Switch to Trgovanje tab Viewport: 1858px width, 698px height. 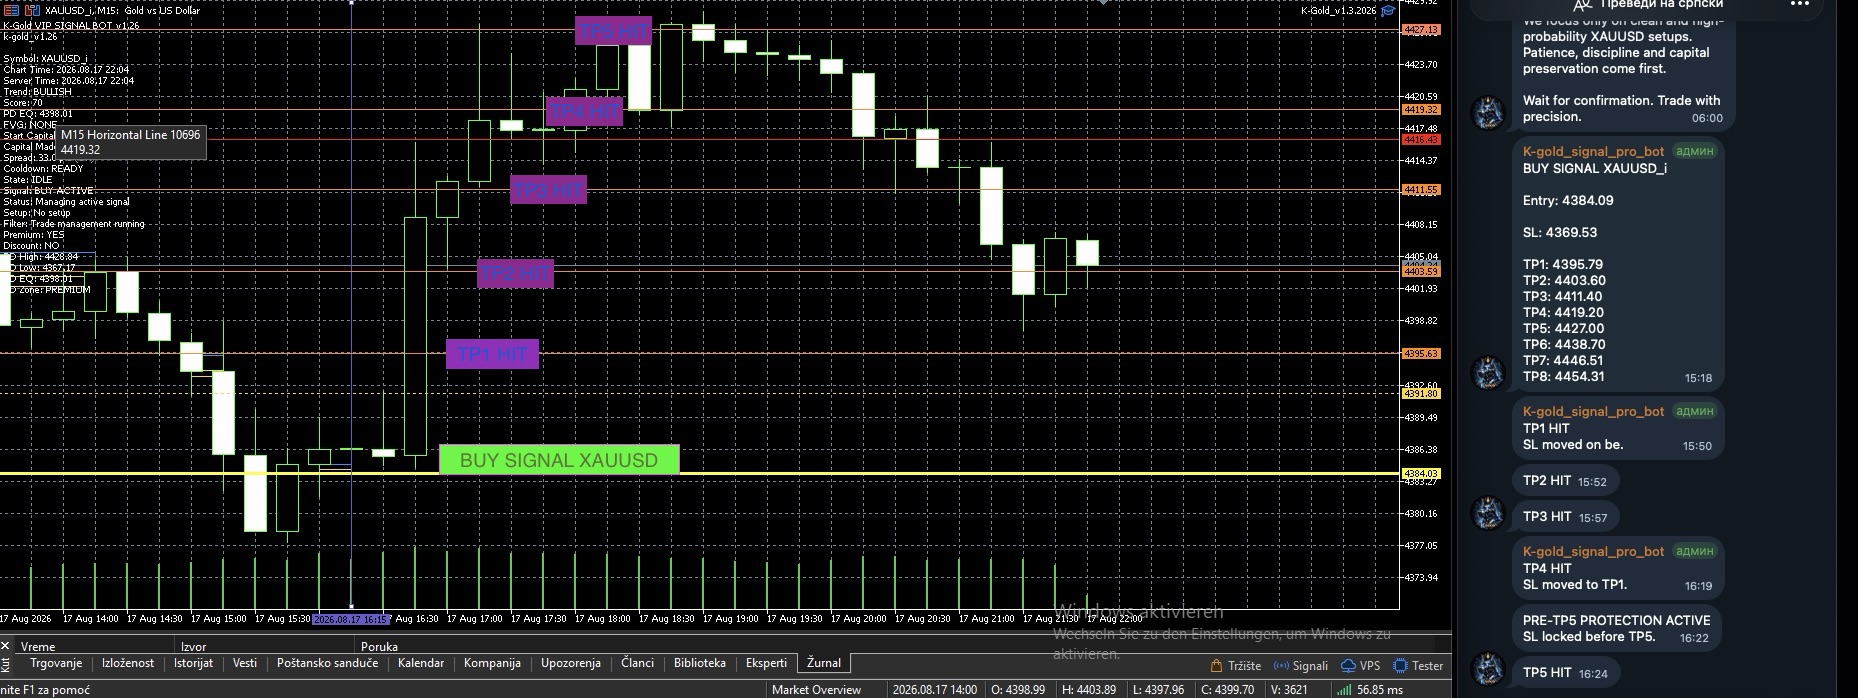(x=55, y=663)
